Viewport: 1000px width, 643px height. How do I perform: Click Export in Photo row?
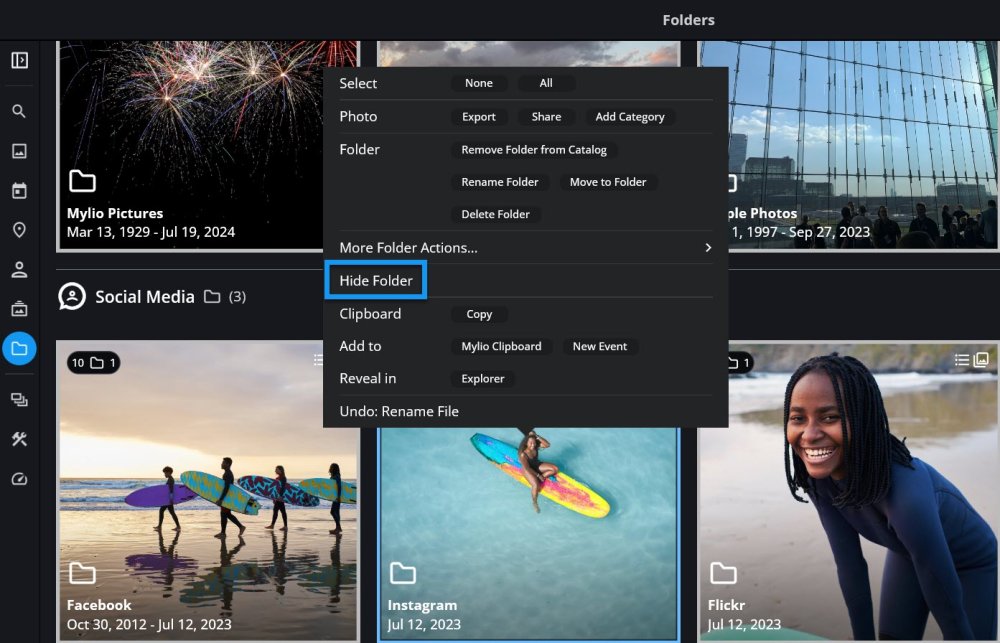pyautogui.click(x=479, y=117)
